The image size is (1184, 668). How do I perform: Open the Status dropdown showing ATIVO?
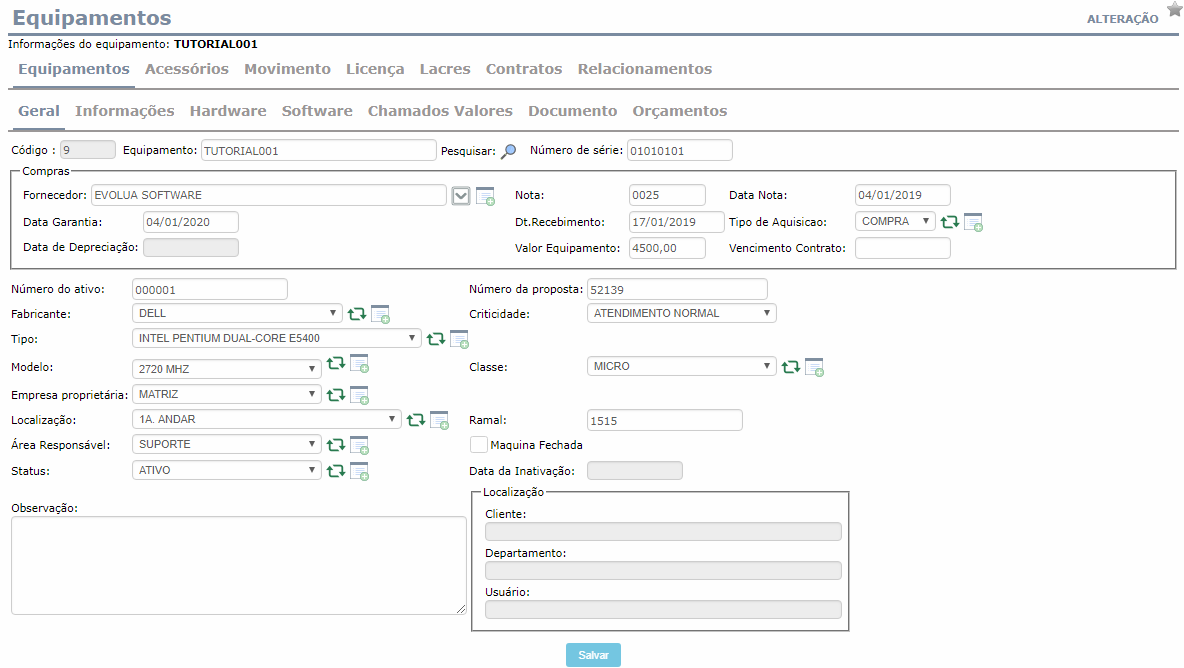226,470
